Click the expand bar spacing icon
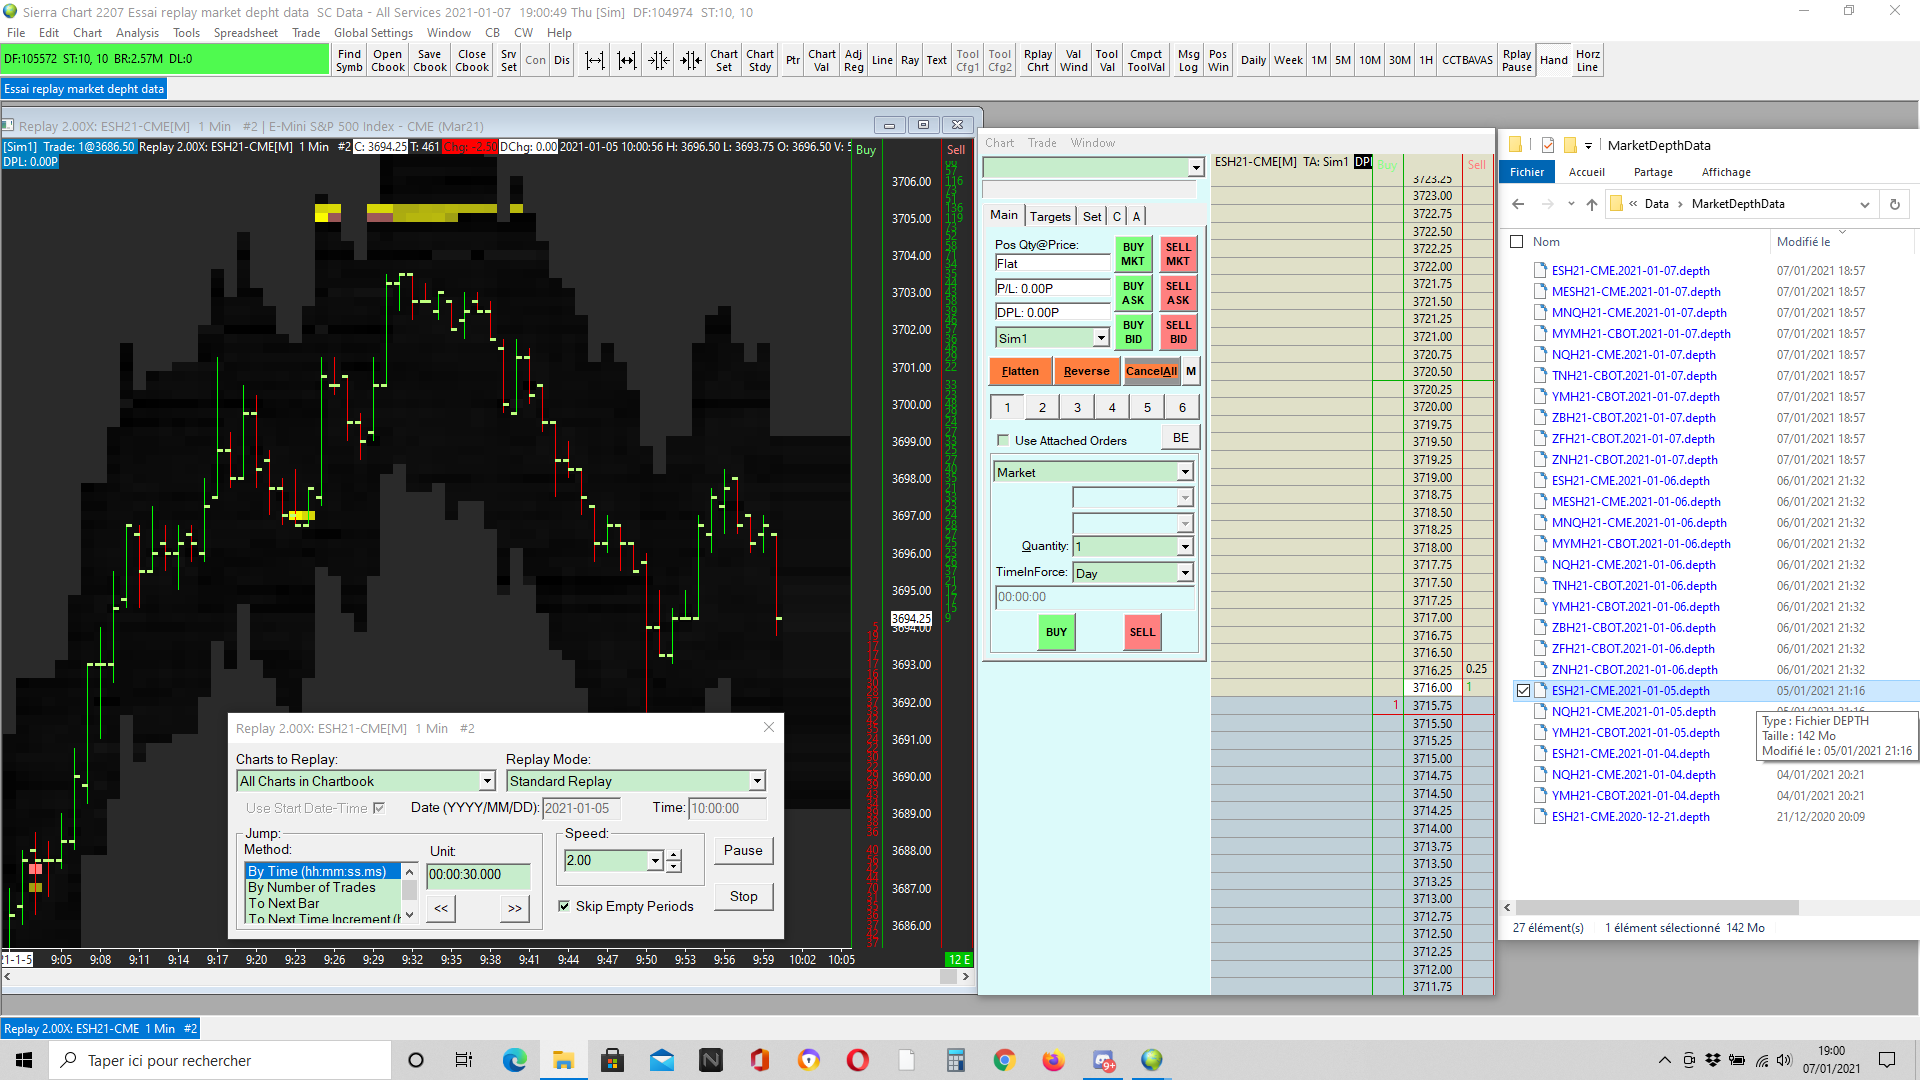Image resolution: width=1920 pixels, height=1080 pixels. pos(595,60)
